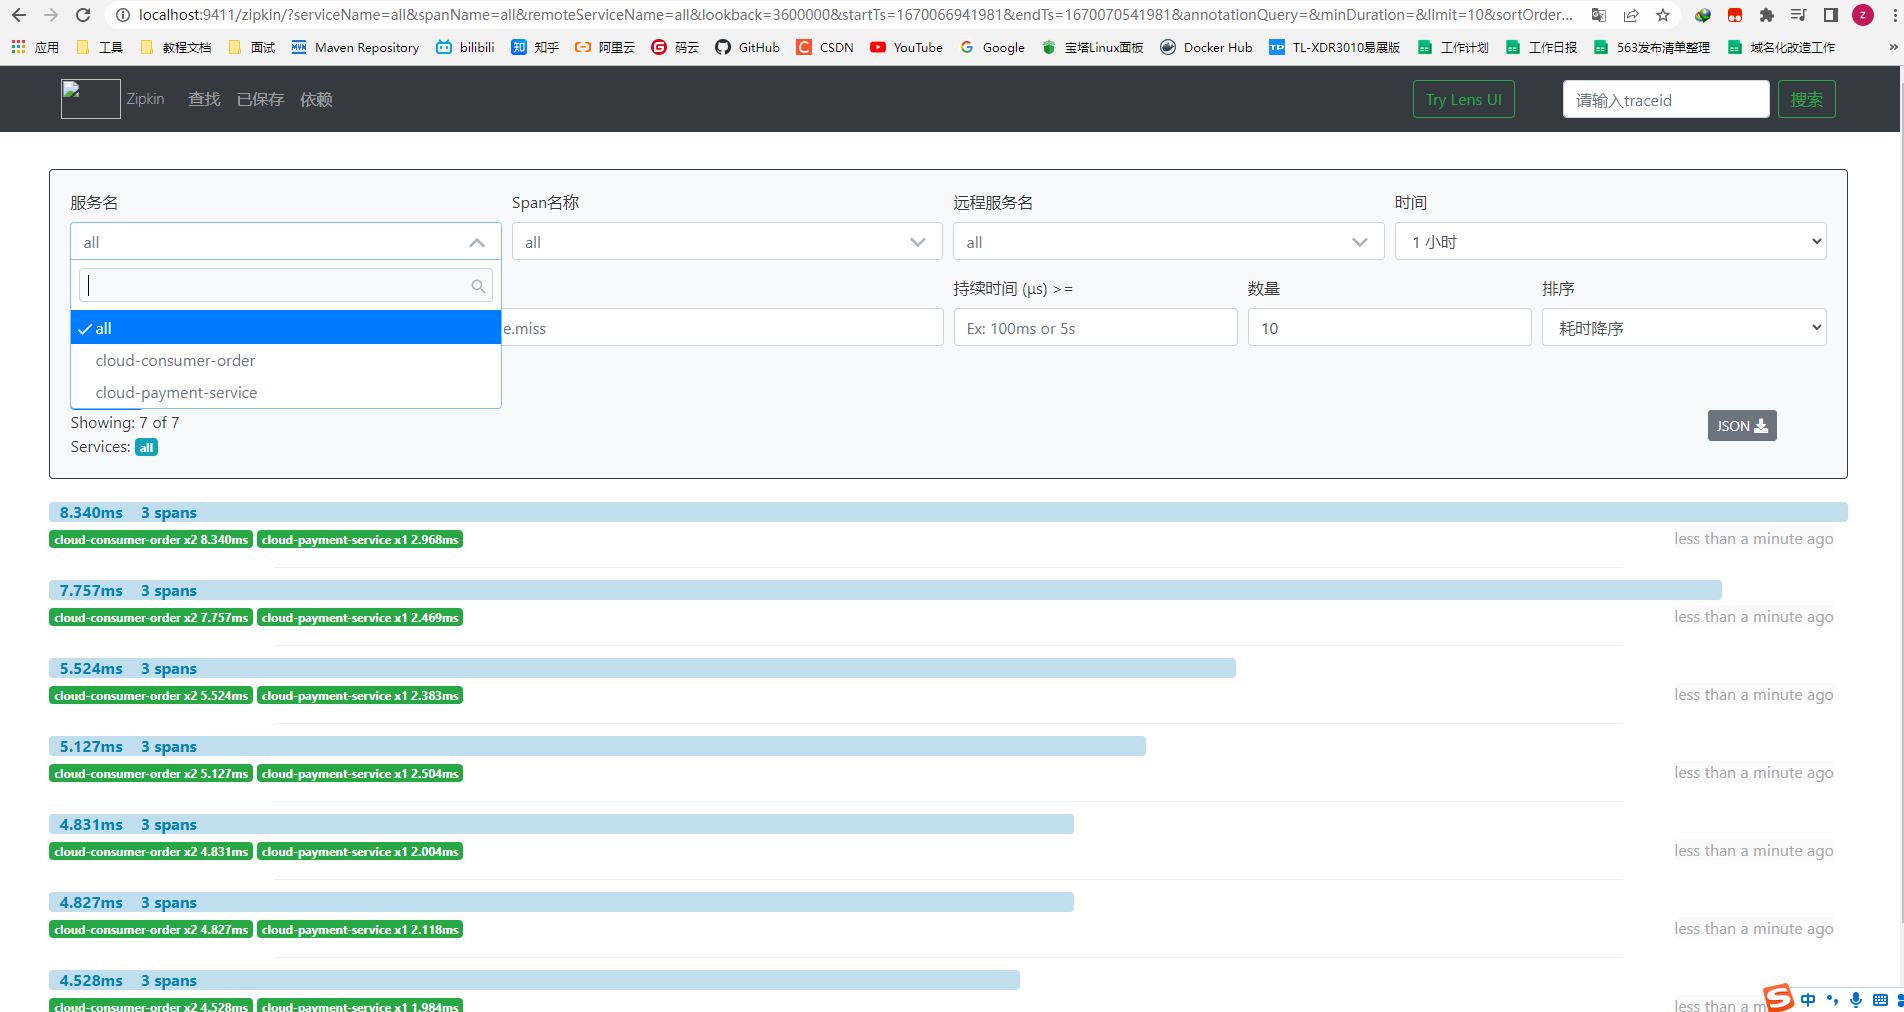Click the annotation query field
The image size is (1904, 1012).
722,327
